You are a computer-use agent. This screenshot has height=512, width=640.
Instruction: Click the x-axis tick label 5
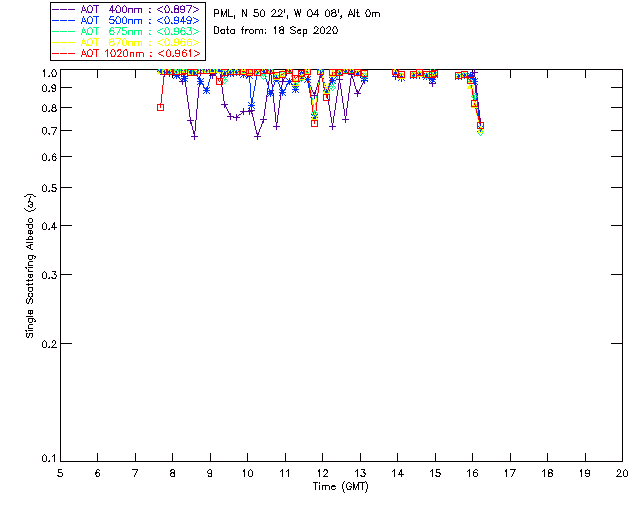coord(60,473)
